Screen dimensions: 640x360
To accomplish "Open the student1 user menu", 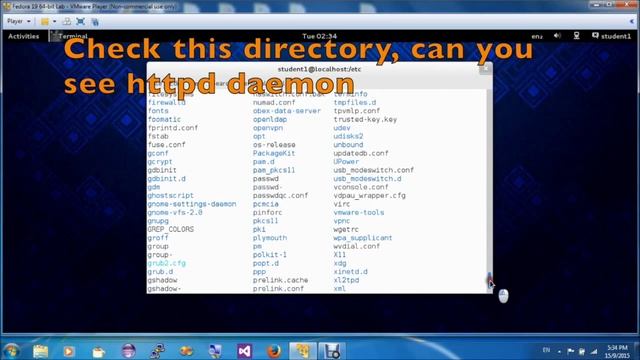I will click(x=611, y=36).
